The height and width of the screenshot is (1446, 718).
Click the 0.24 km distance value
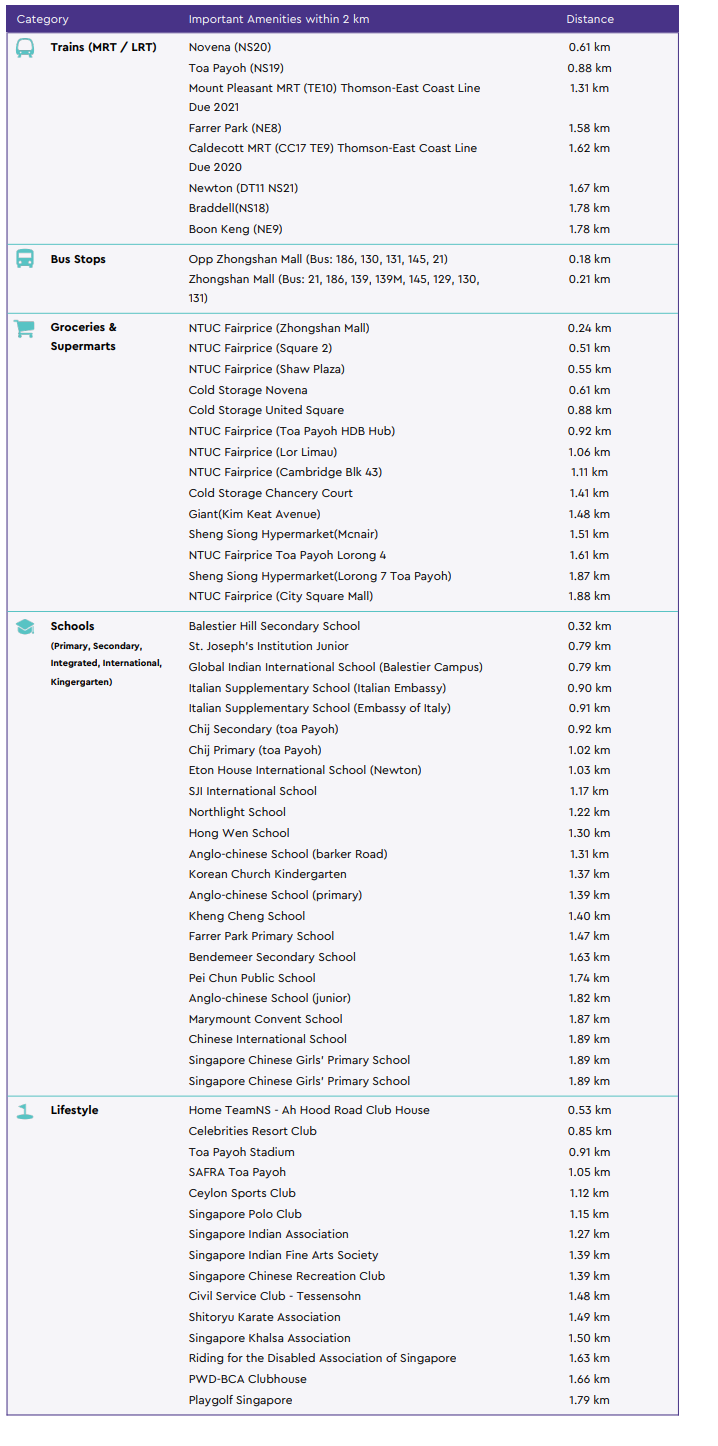click(590, 328)
